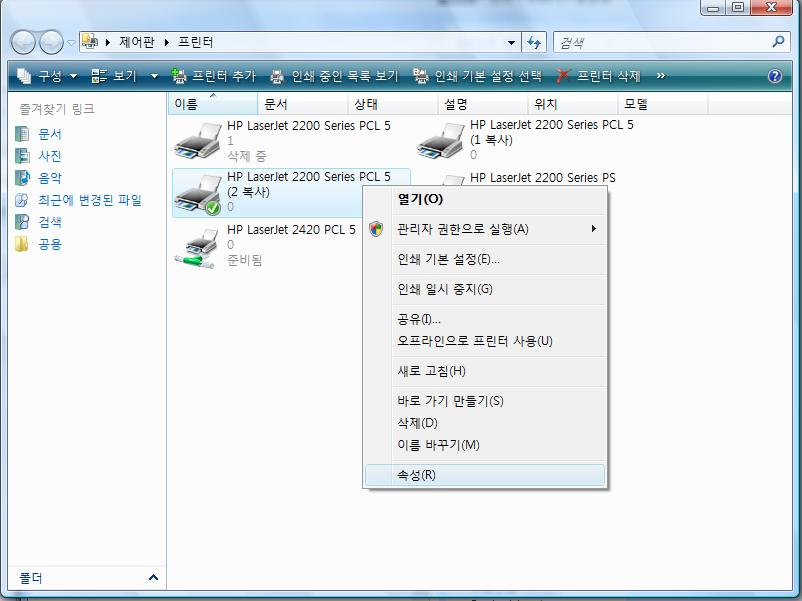The image size is (802, 601).
Task: Click the magnifier search icon
Action: coord(778,42)
